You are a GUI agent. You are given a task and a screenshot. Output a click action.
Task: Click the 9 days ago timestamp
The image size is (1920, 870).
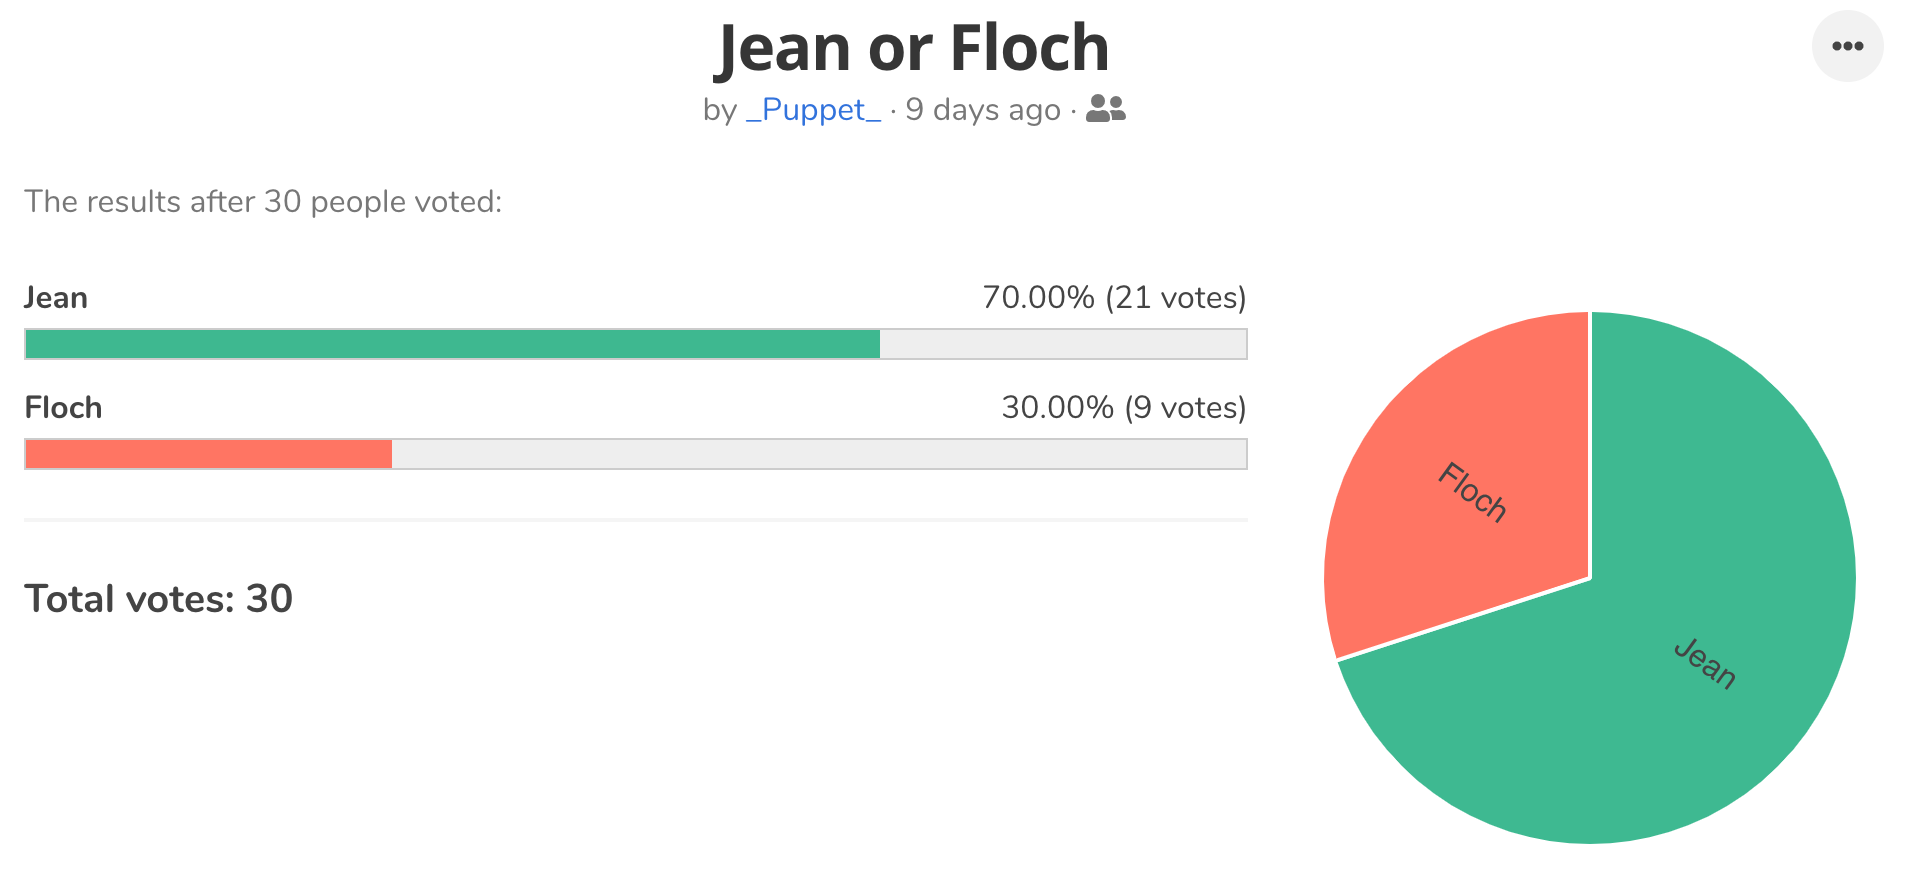click(983, 109)
